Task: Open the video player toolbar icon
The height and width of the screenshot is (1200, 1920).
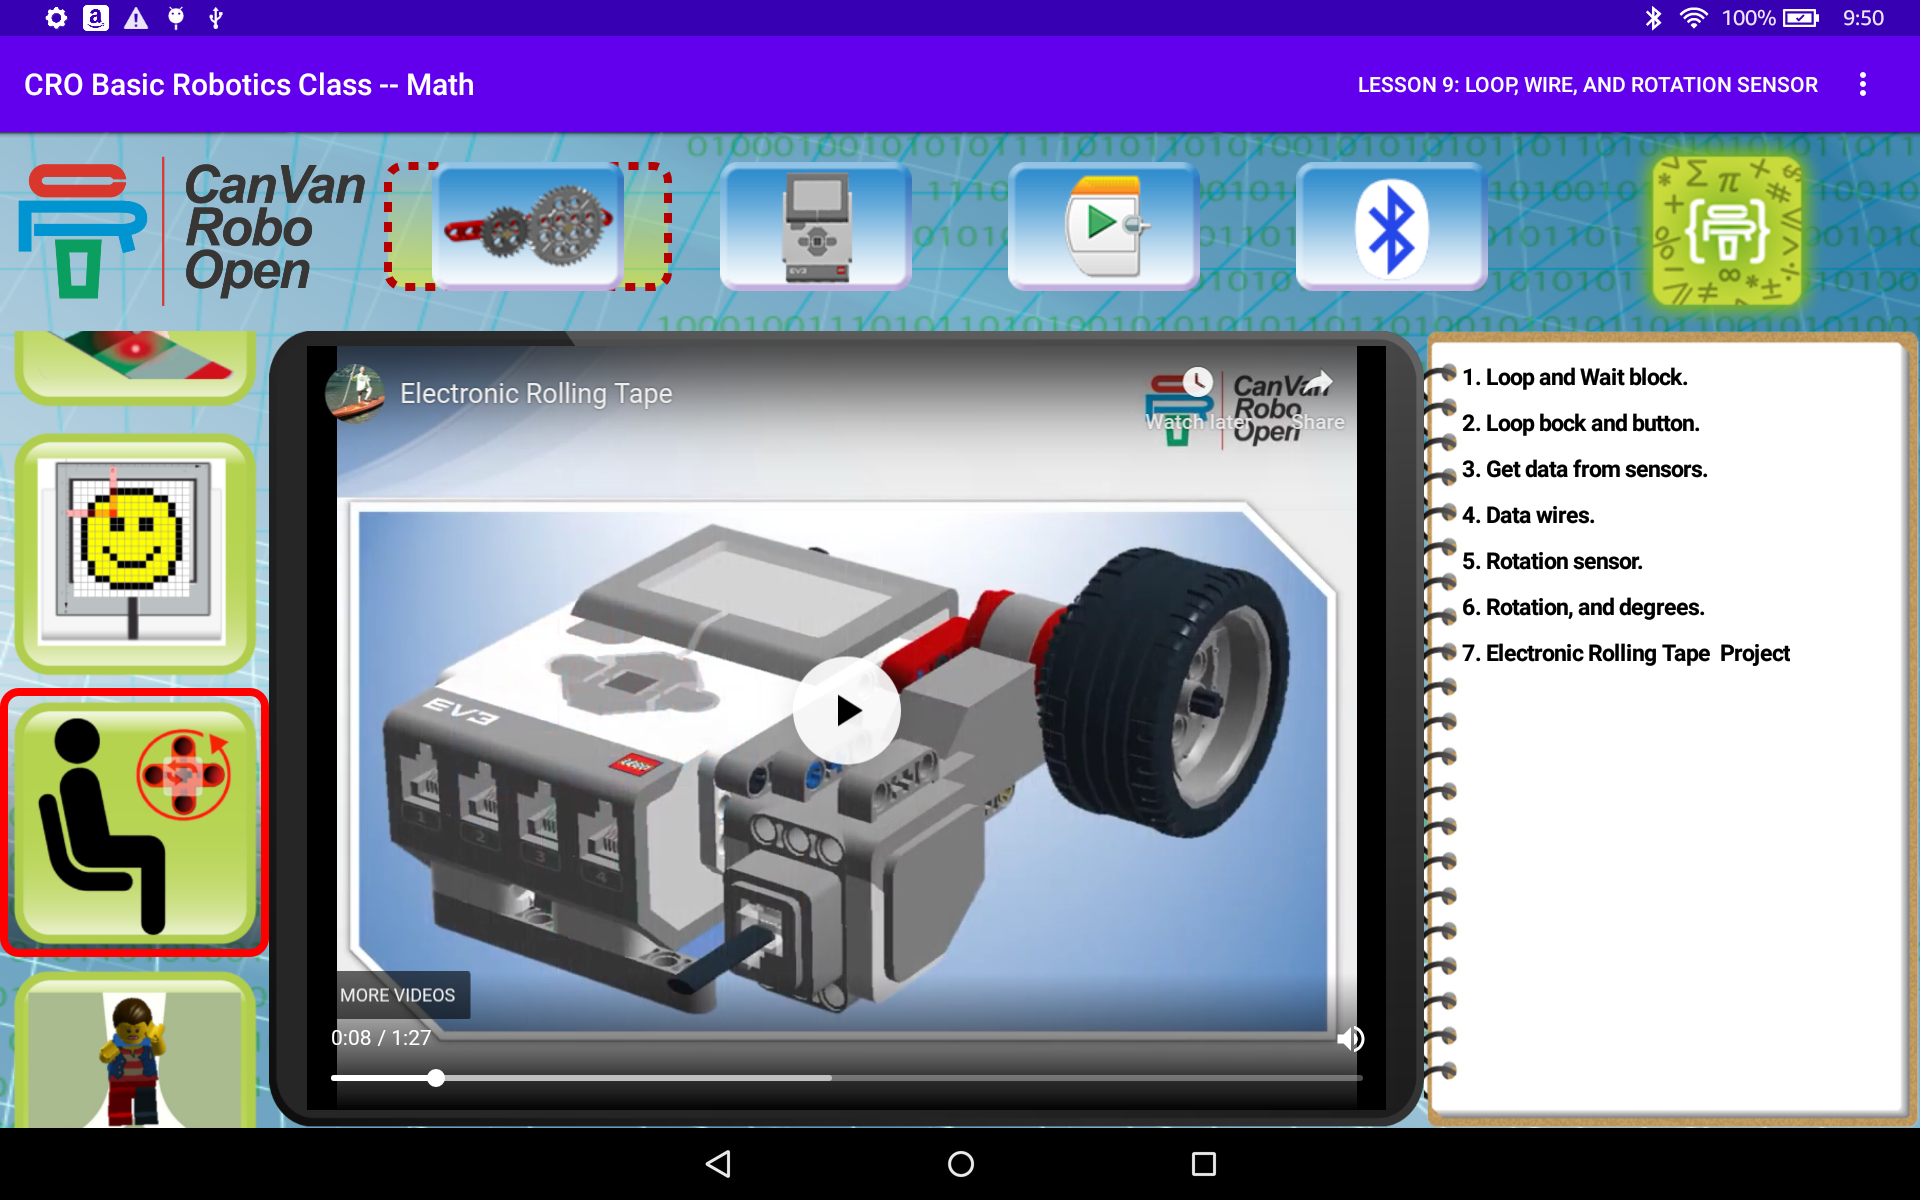Action: click(1102, 225)
